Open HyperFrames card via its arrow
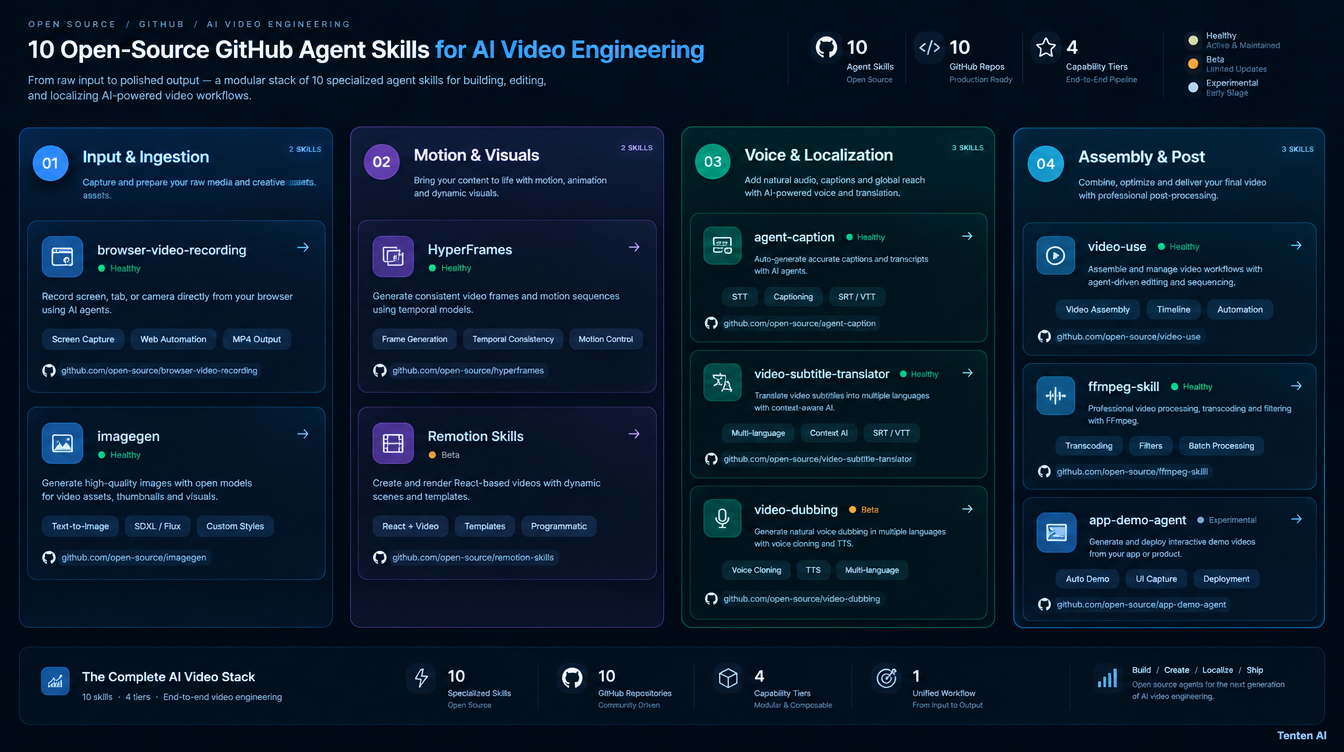The image size is (1344, 752). [x=634, y=247]
